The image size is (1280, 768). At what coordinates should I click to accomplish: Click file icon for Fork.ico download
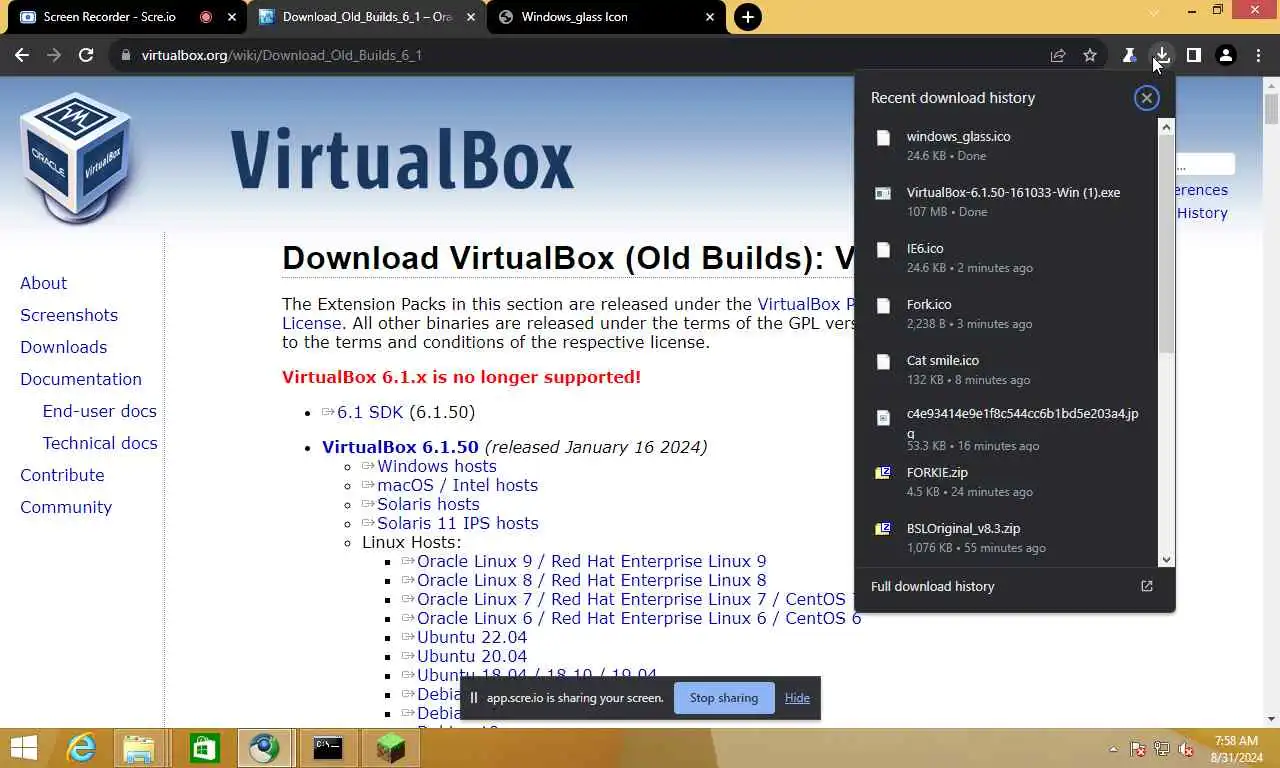point(883,306)
